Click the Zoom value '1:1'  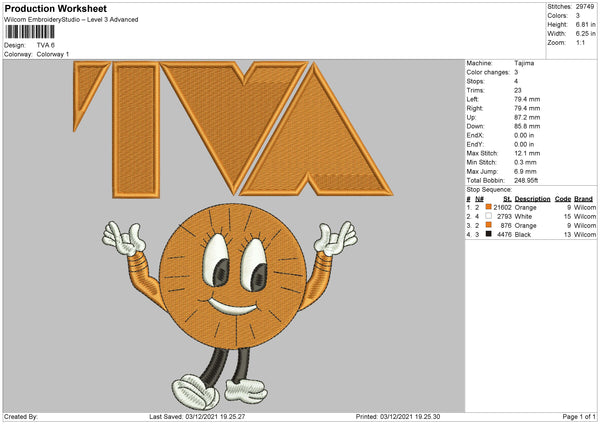pyautogui.click(x=580, y=42)
